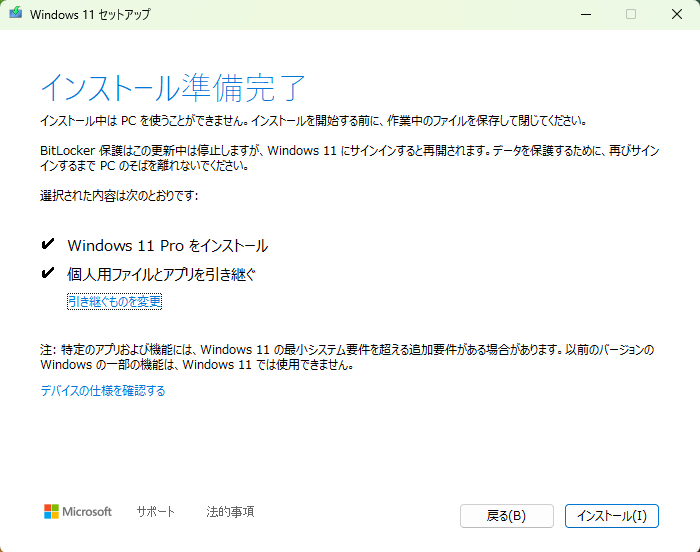Click the four-color Microsoft logo squares
Screen dimensions: 700x552
[x=52, y=511]
